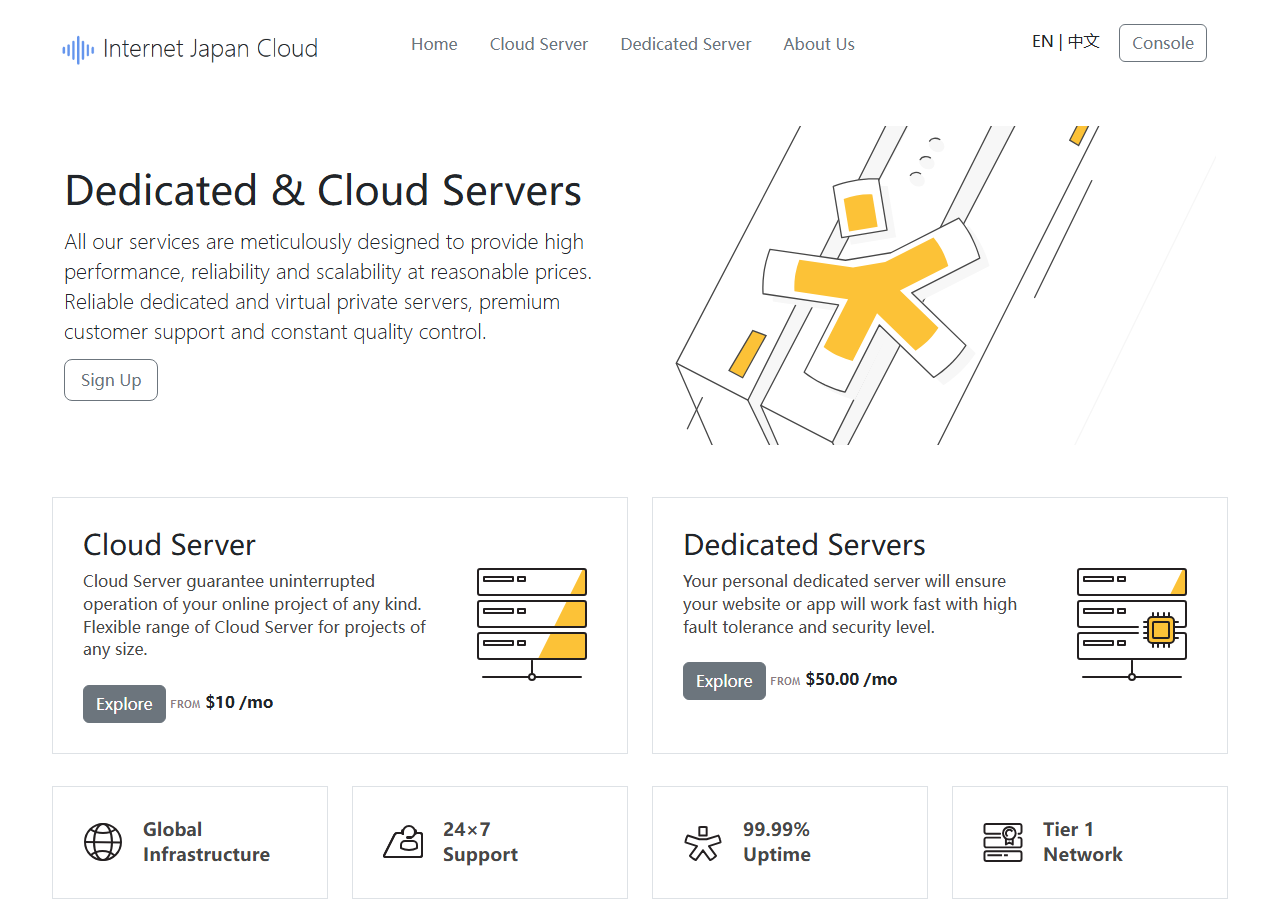Click the Dedicated Servers chip server icon
The width and height of the screenshot is (1280, 900).
[1132, 624]
